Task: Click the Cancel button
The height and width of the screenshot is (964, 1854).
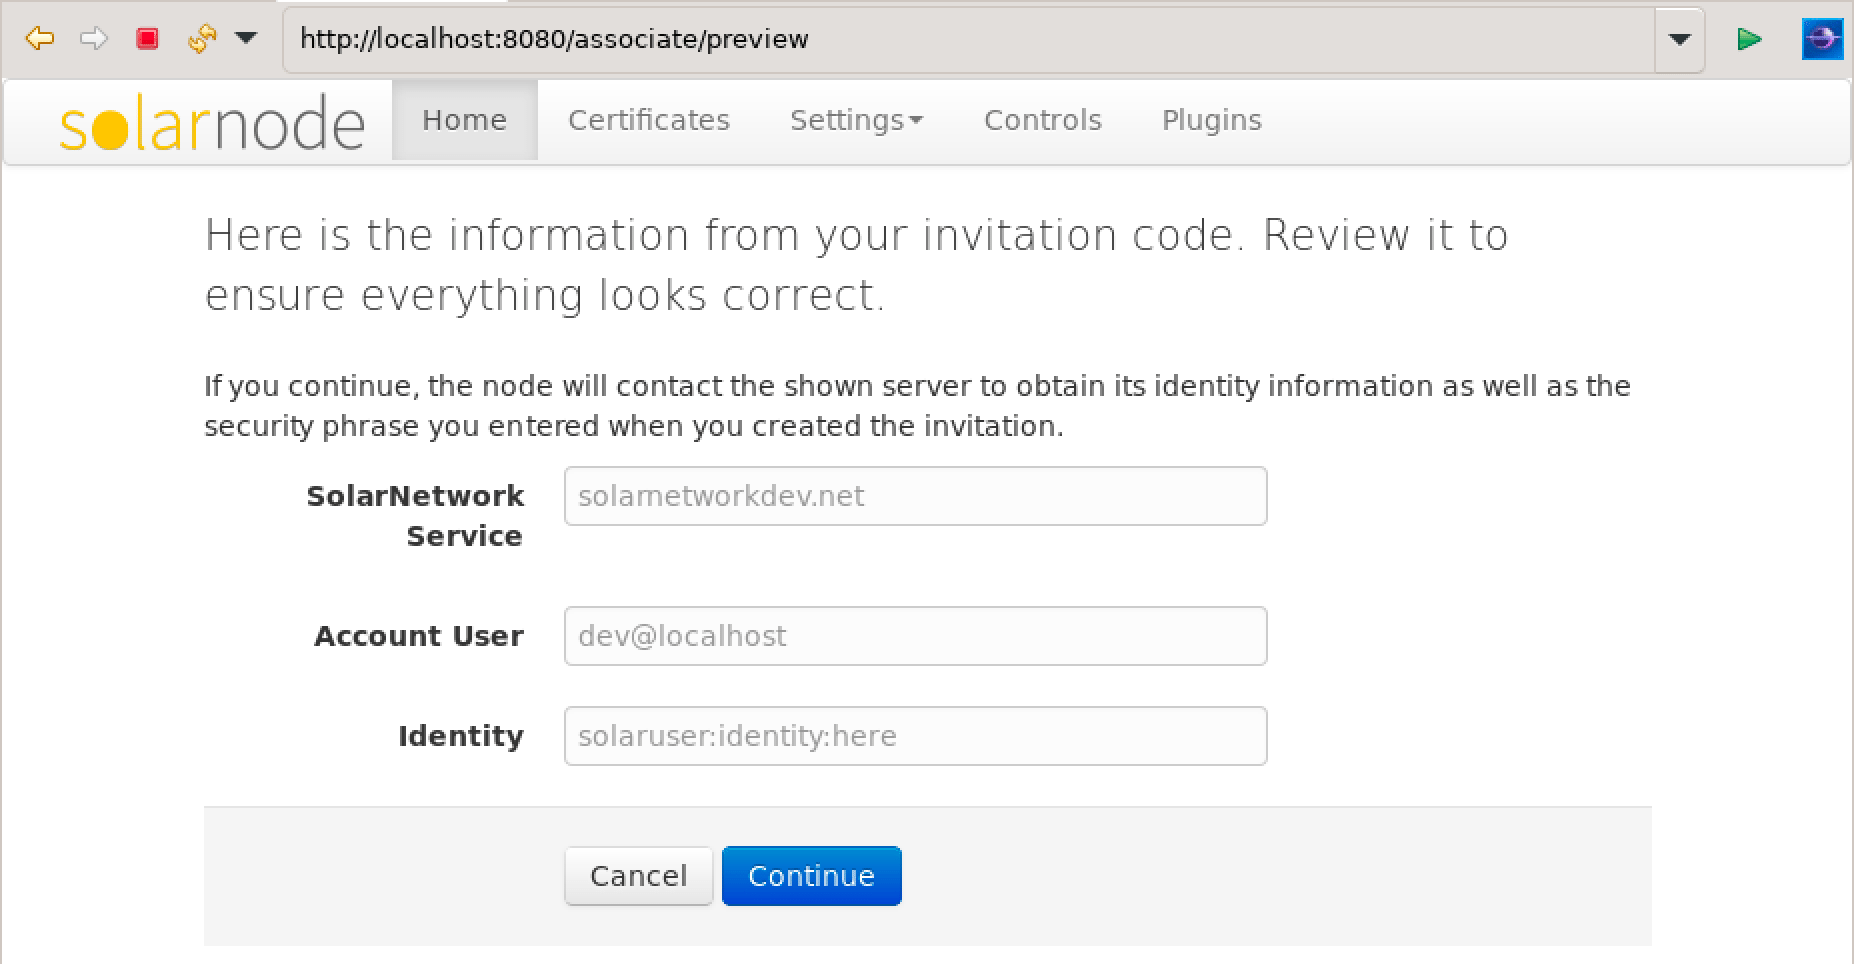Action: (638, 875)
